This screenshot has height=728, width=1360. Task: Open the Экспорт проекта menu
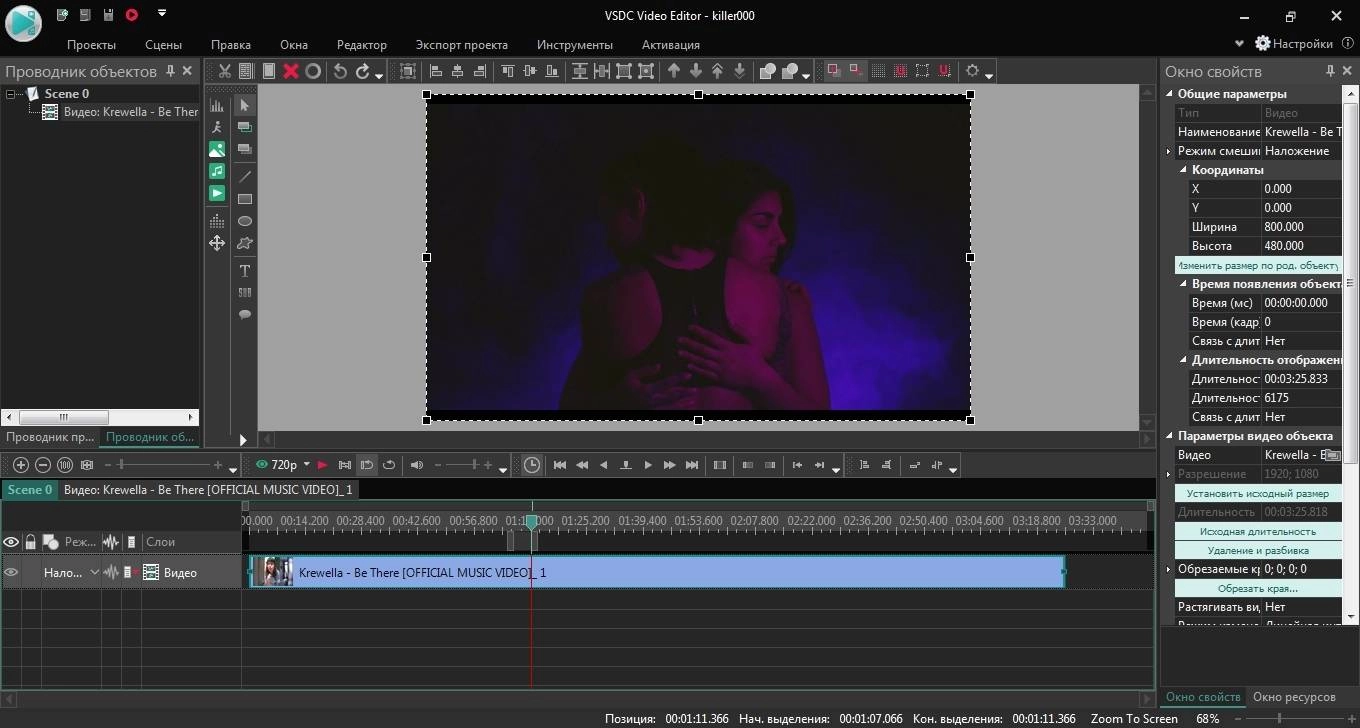point(462,45)
